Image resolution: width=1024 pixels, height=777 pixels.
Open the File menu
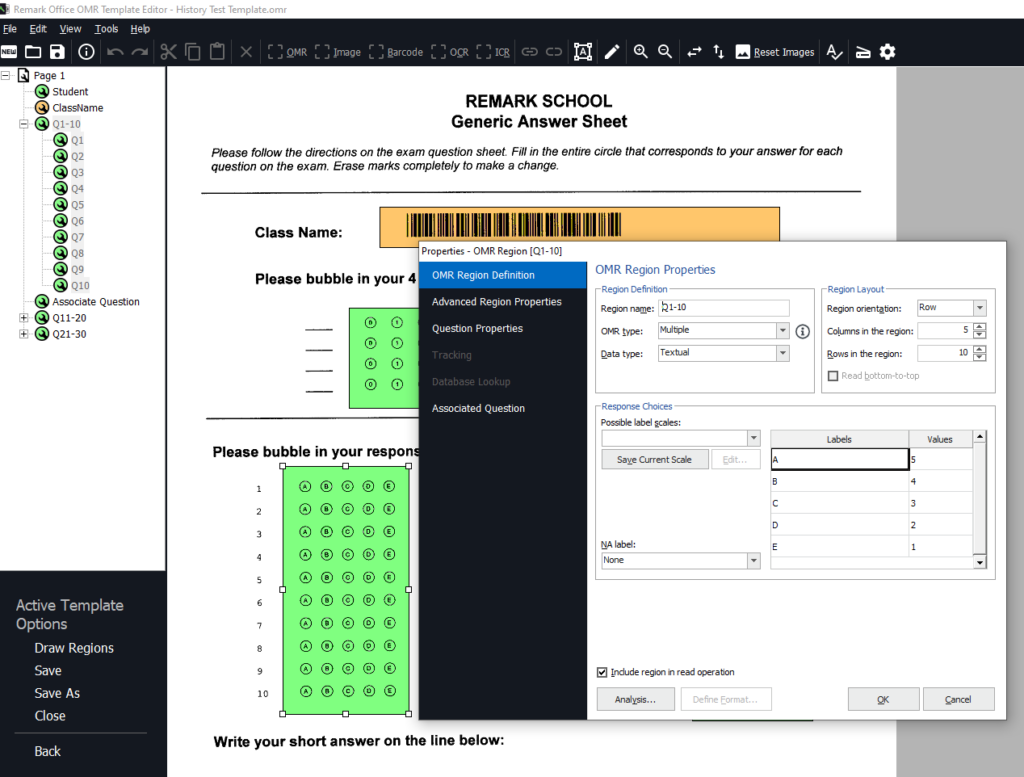coord(10,29)
